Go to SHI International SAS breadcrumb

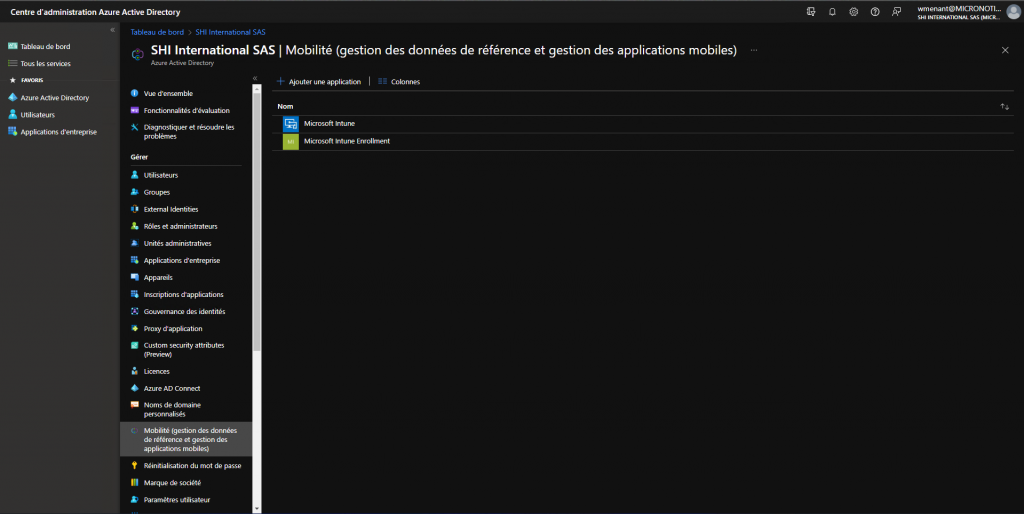[231, 32]
